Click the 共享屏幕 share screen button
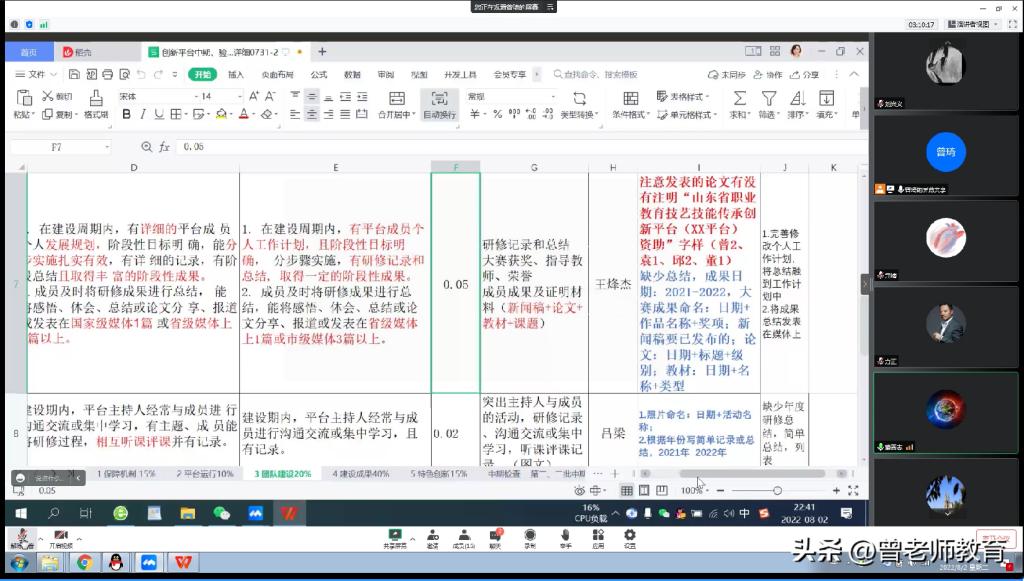This screenshot has width=1024, height=581. point(393,539)
